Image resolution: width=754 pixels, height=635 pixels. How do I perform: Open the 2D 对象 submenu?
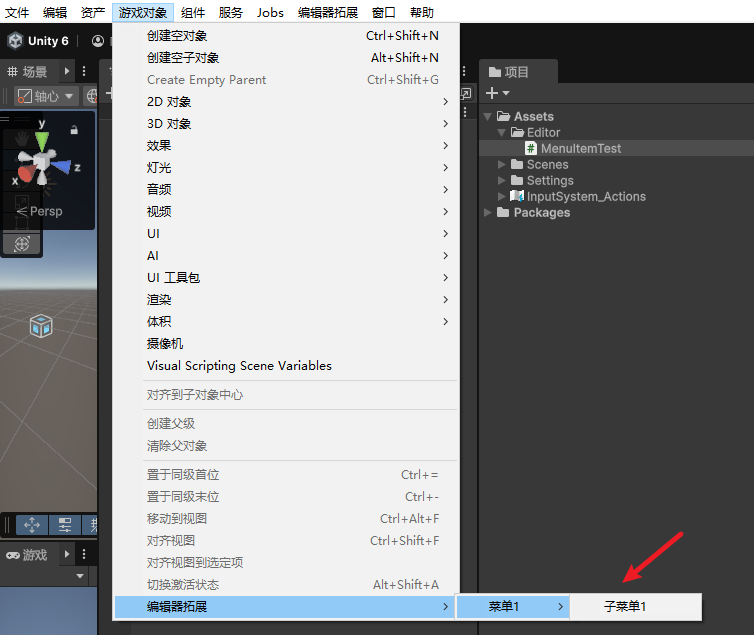[287, 102]
